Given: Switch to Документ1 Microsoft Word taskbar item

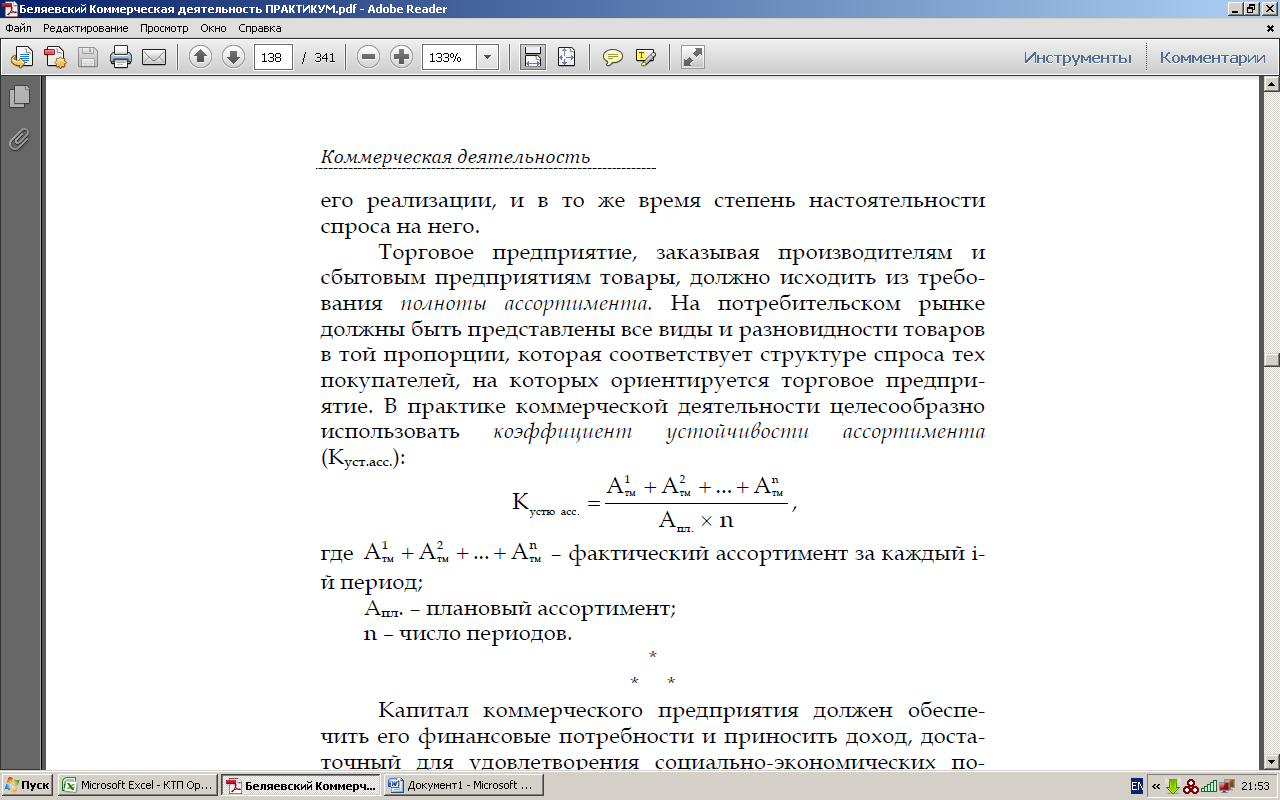Looking at the screenshot, I should coord(463,785).
